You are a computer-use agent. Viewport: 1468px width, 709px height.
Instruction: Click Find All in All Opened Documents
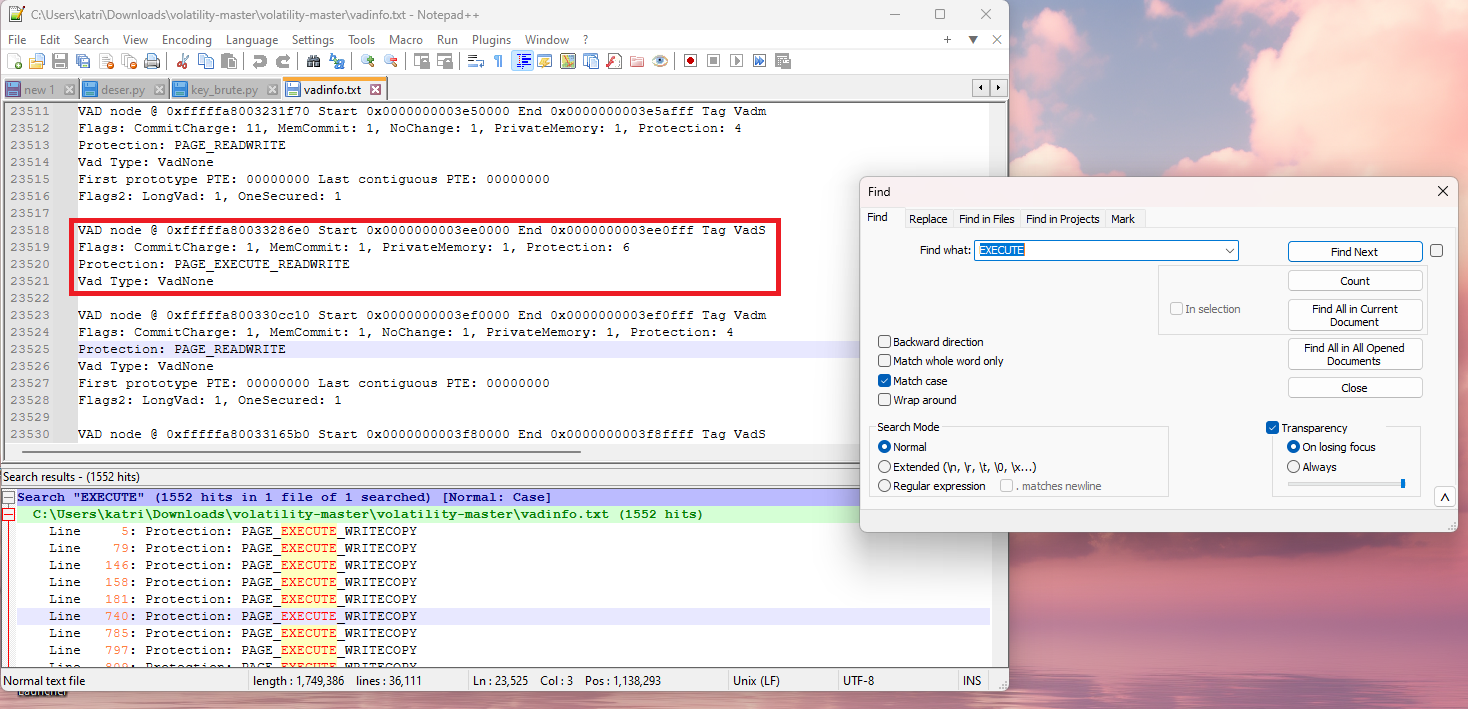tap(1354, 353)
